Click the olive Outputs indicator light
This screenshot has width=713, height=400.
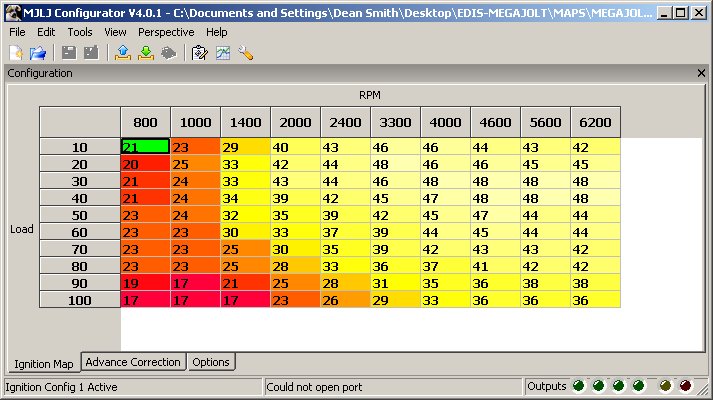(665, 386)
